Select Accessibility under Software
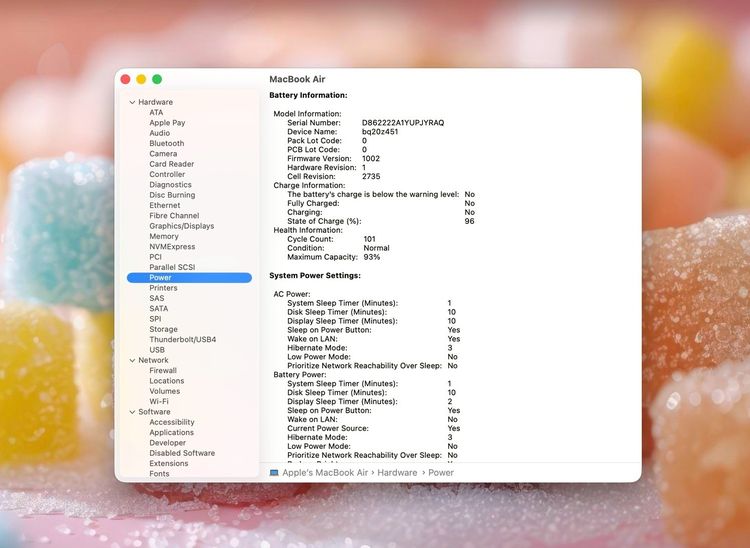The height and width of the screenshot is (548, 750). pos(172,422)
